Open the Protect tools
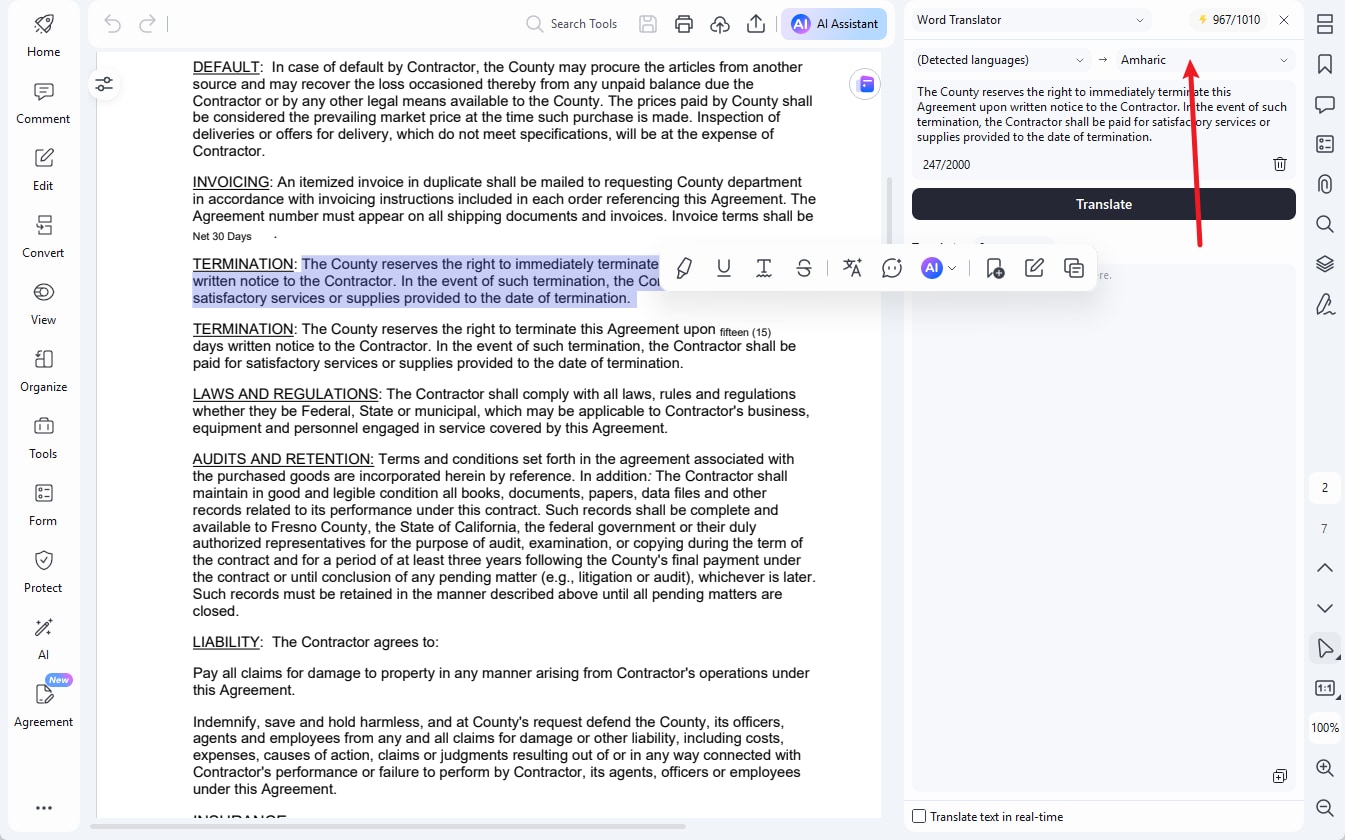Viewport: 1345px width, 840px height. pos(43,573)
